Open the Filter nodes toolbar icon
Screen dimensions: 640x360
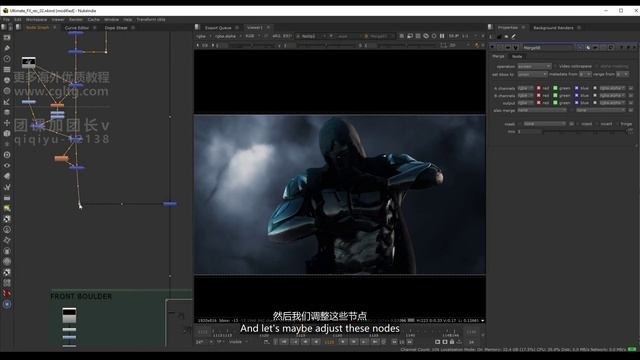coord(7,91)
